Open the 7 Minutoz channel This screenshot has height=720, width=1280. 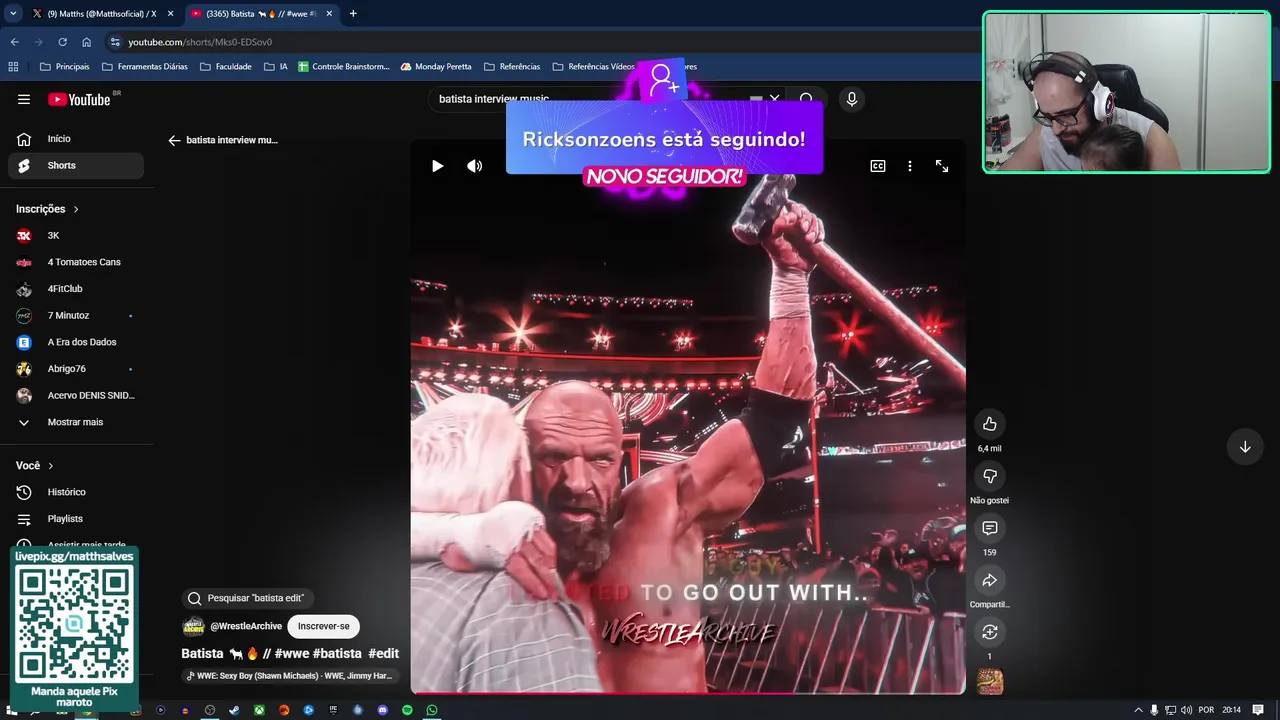click(x=76, y=315)
